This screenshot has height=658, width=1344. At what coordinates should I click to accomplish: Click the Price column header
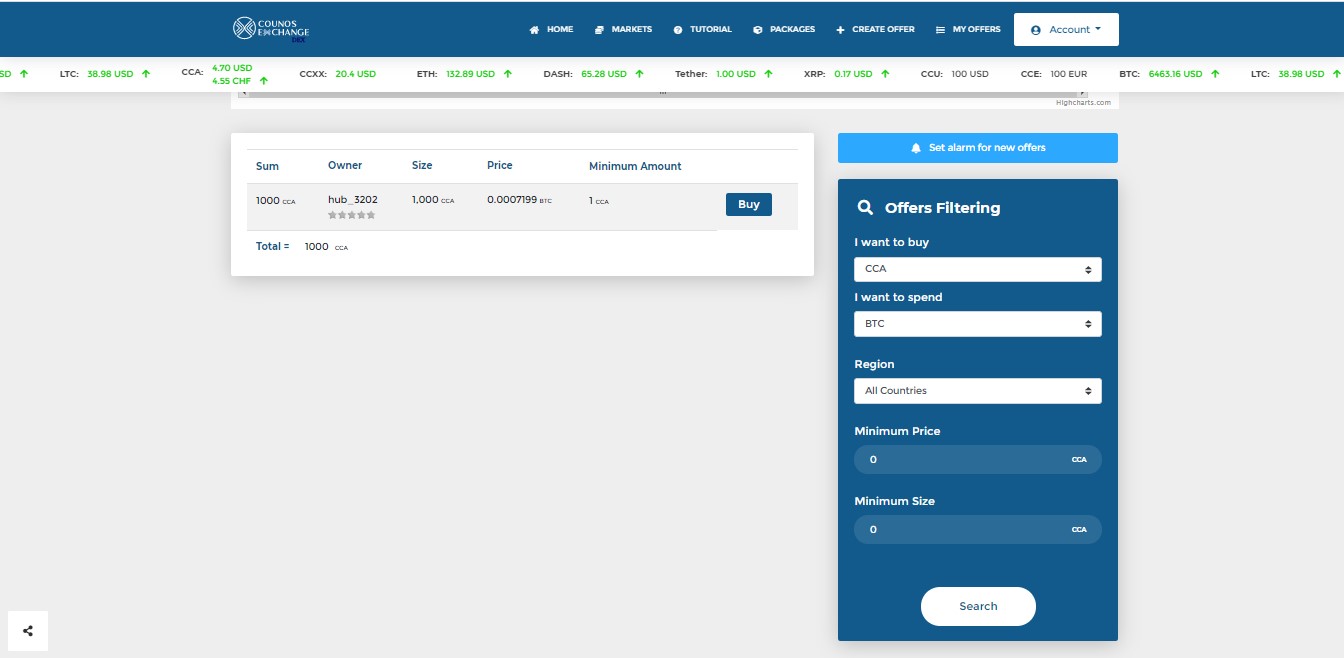tap(500, 165)
